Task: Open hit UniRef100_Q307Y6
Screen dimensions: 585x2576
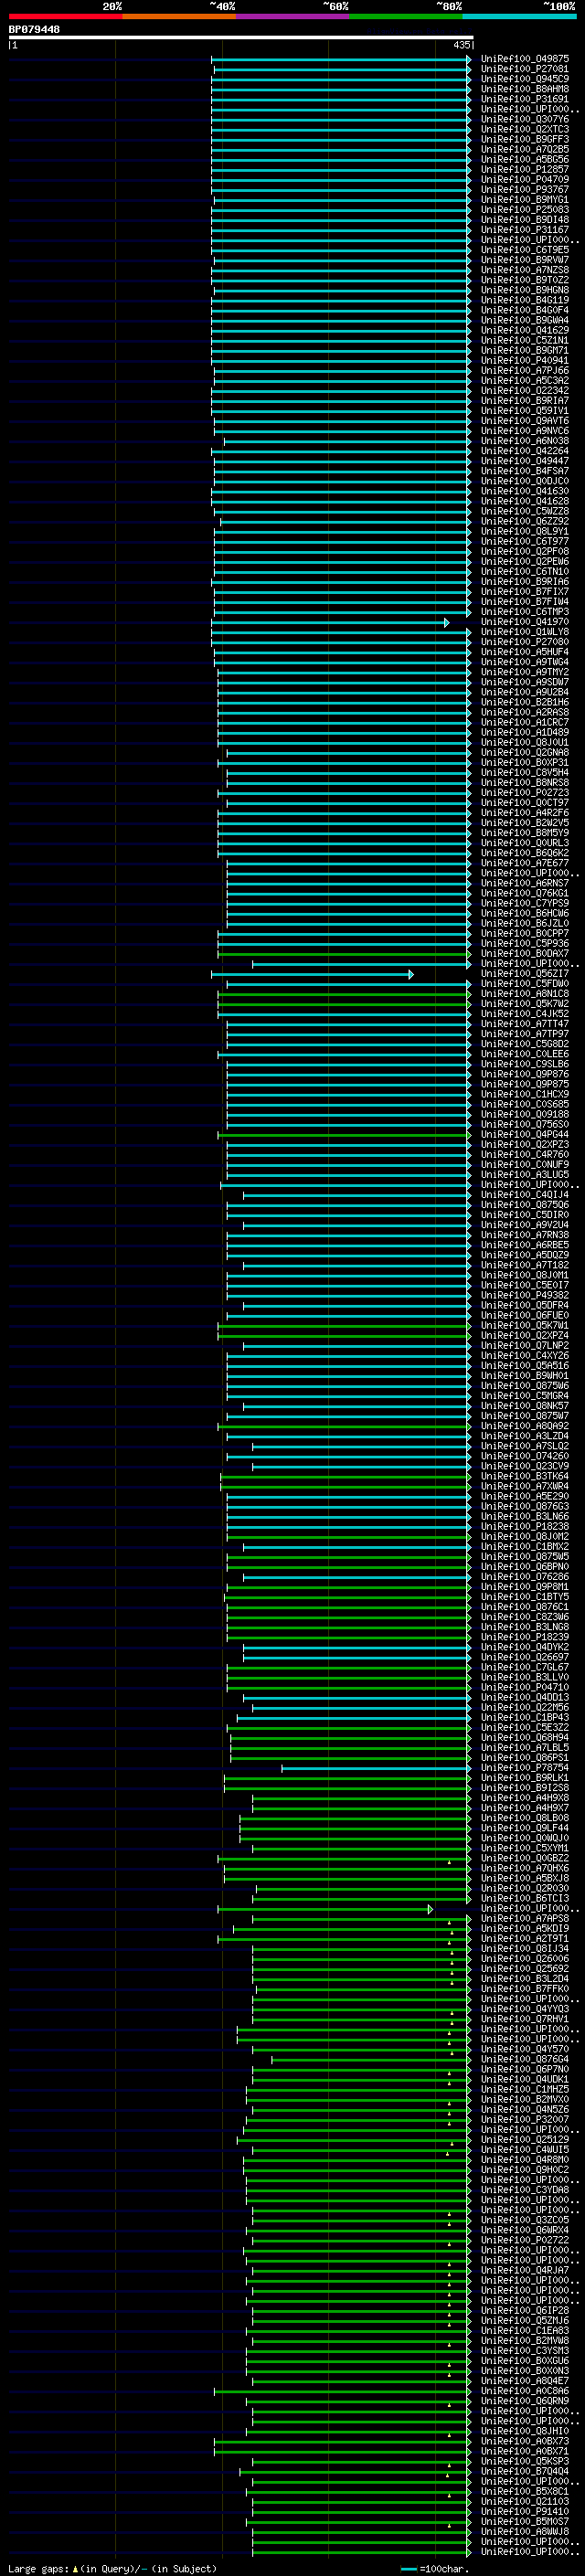Action: tap(525, 119)
